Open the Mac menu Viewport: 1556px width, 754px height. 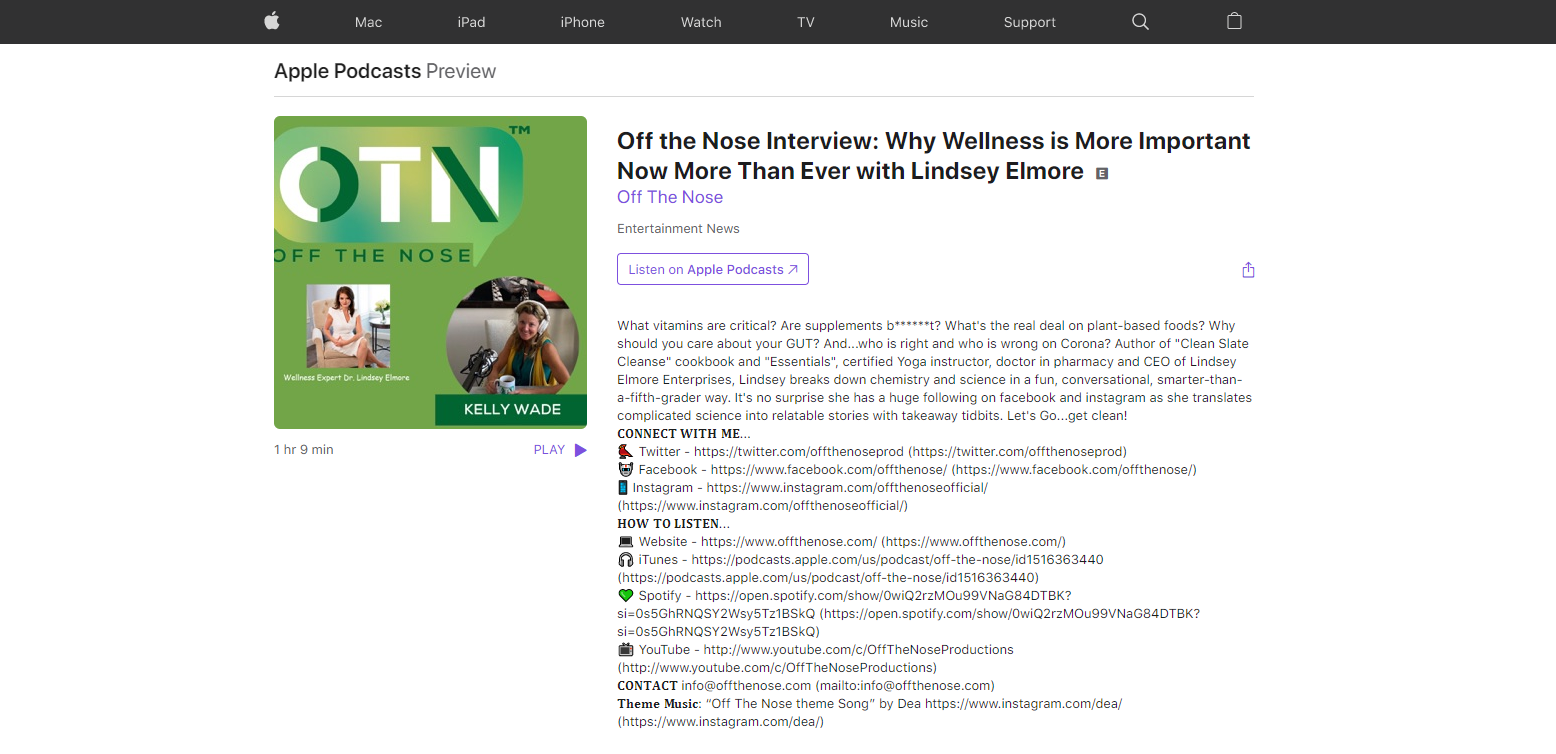pos(368,22)
